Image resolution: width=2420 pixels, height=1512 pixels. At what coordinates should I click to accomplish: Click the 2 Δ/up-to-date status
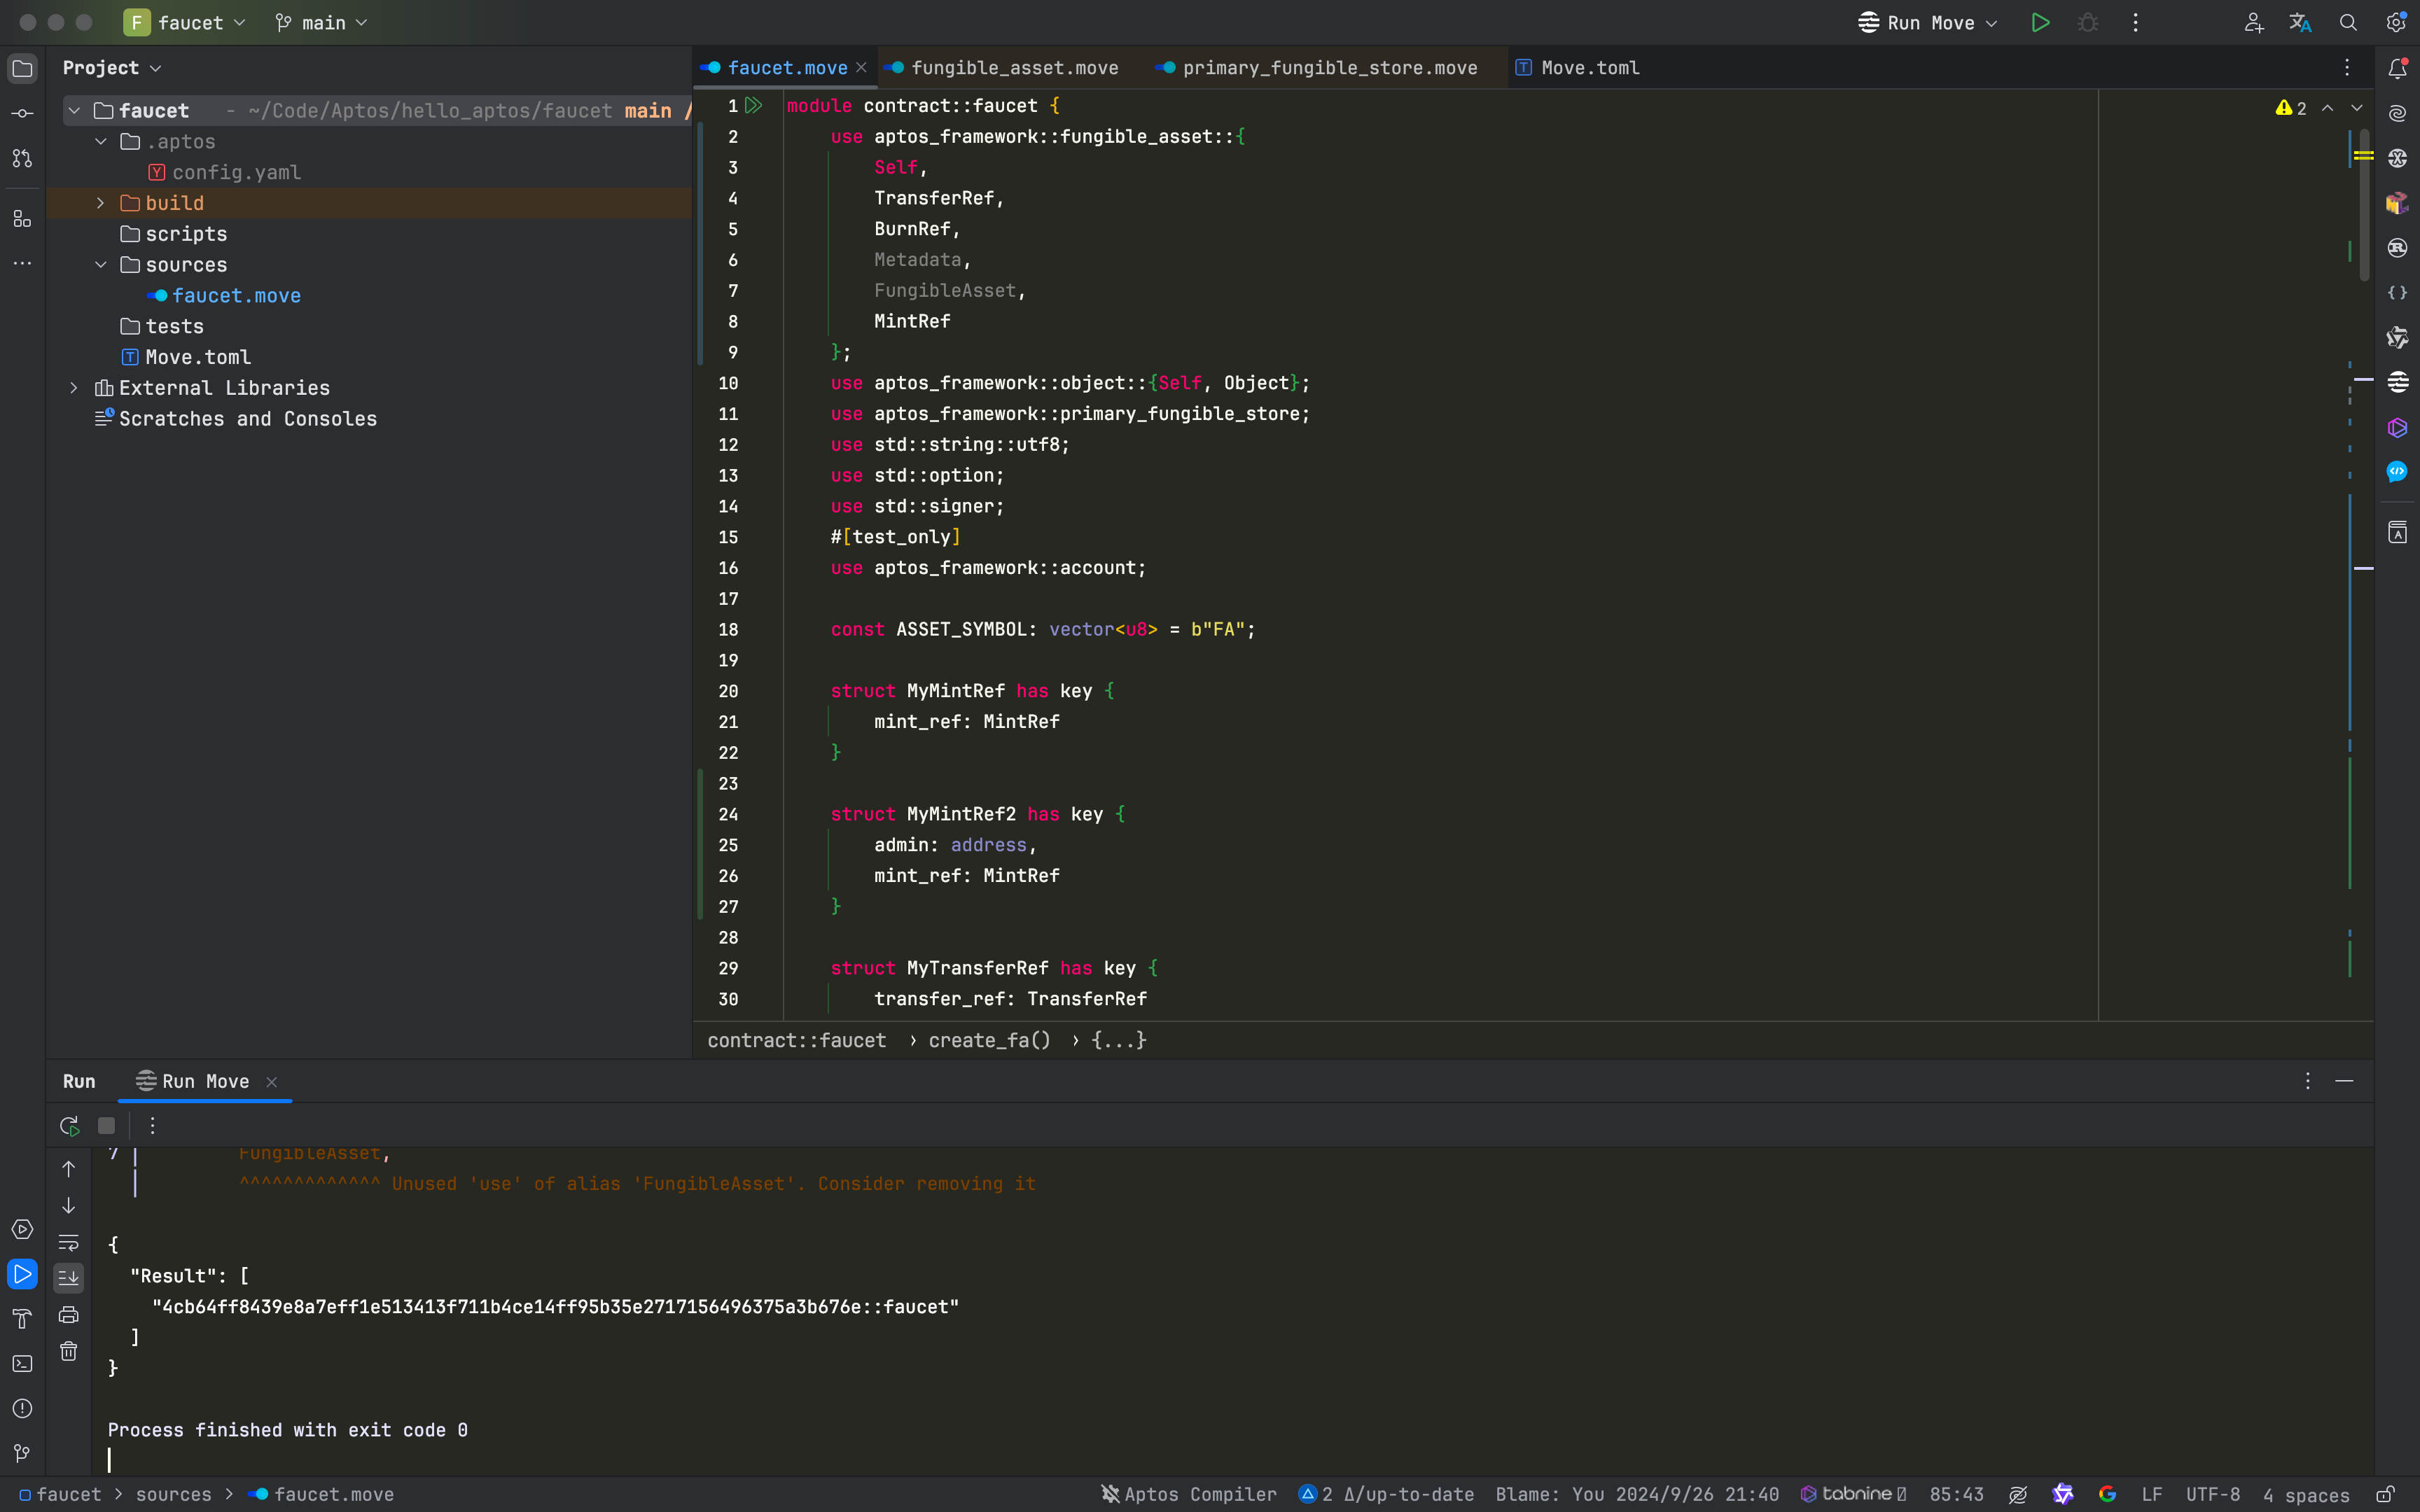click(x=1386, y=1494)
